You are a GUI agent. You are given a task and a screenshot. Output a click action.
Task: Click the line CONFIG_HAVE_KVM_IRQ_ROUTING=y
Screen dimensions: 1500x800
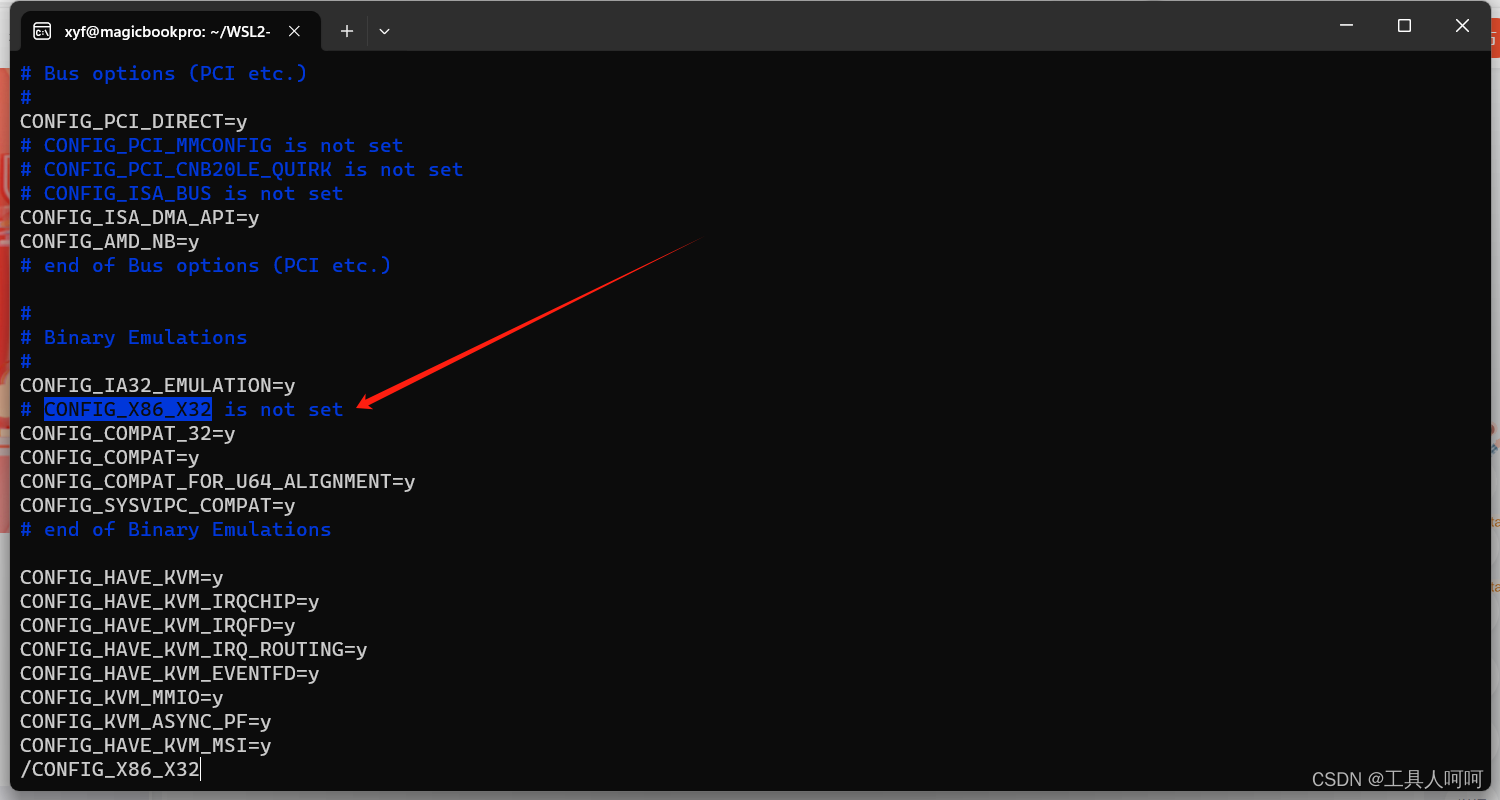193,650
